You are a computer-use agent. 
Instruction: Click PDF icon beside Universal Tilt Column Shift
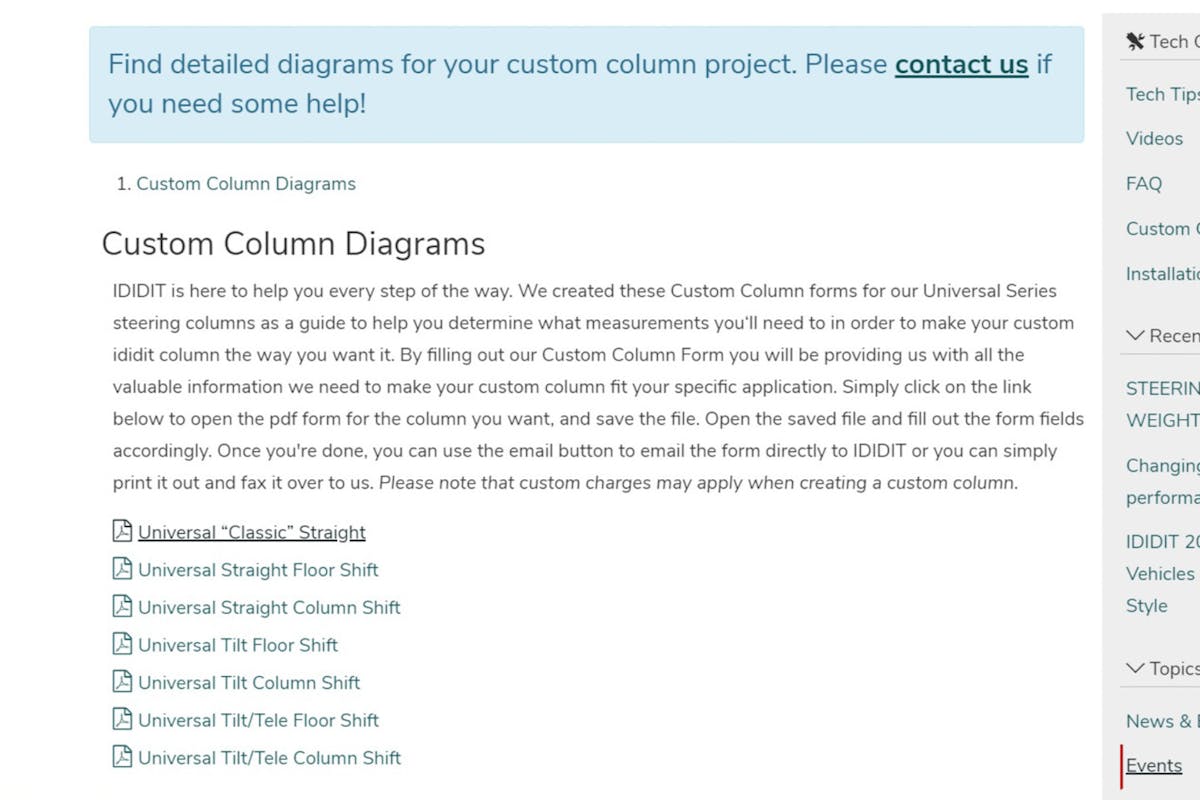pos(122,681)
